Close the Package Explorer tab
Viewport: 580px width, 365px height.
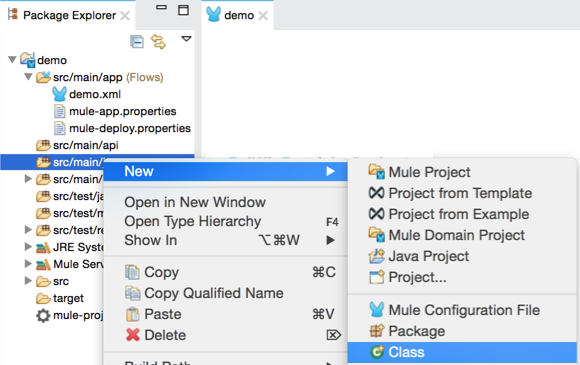[125, 16]
